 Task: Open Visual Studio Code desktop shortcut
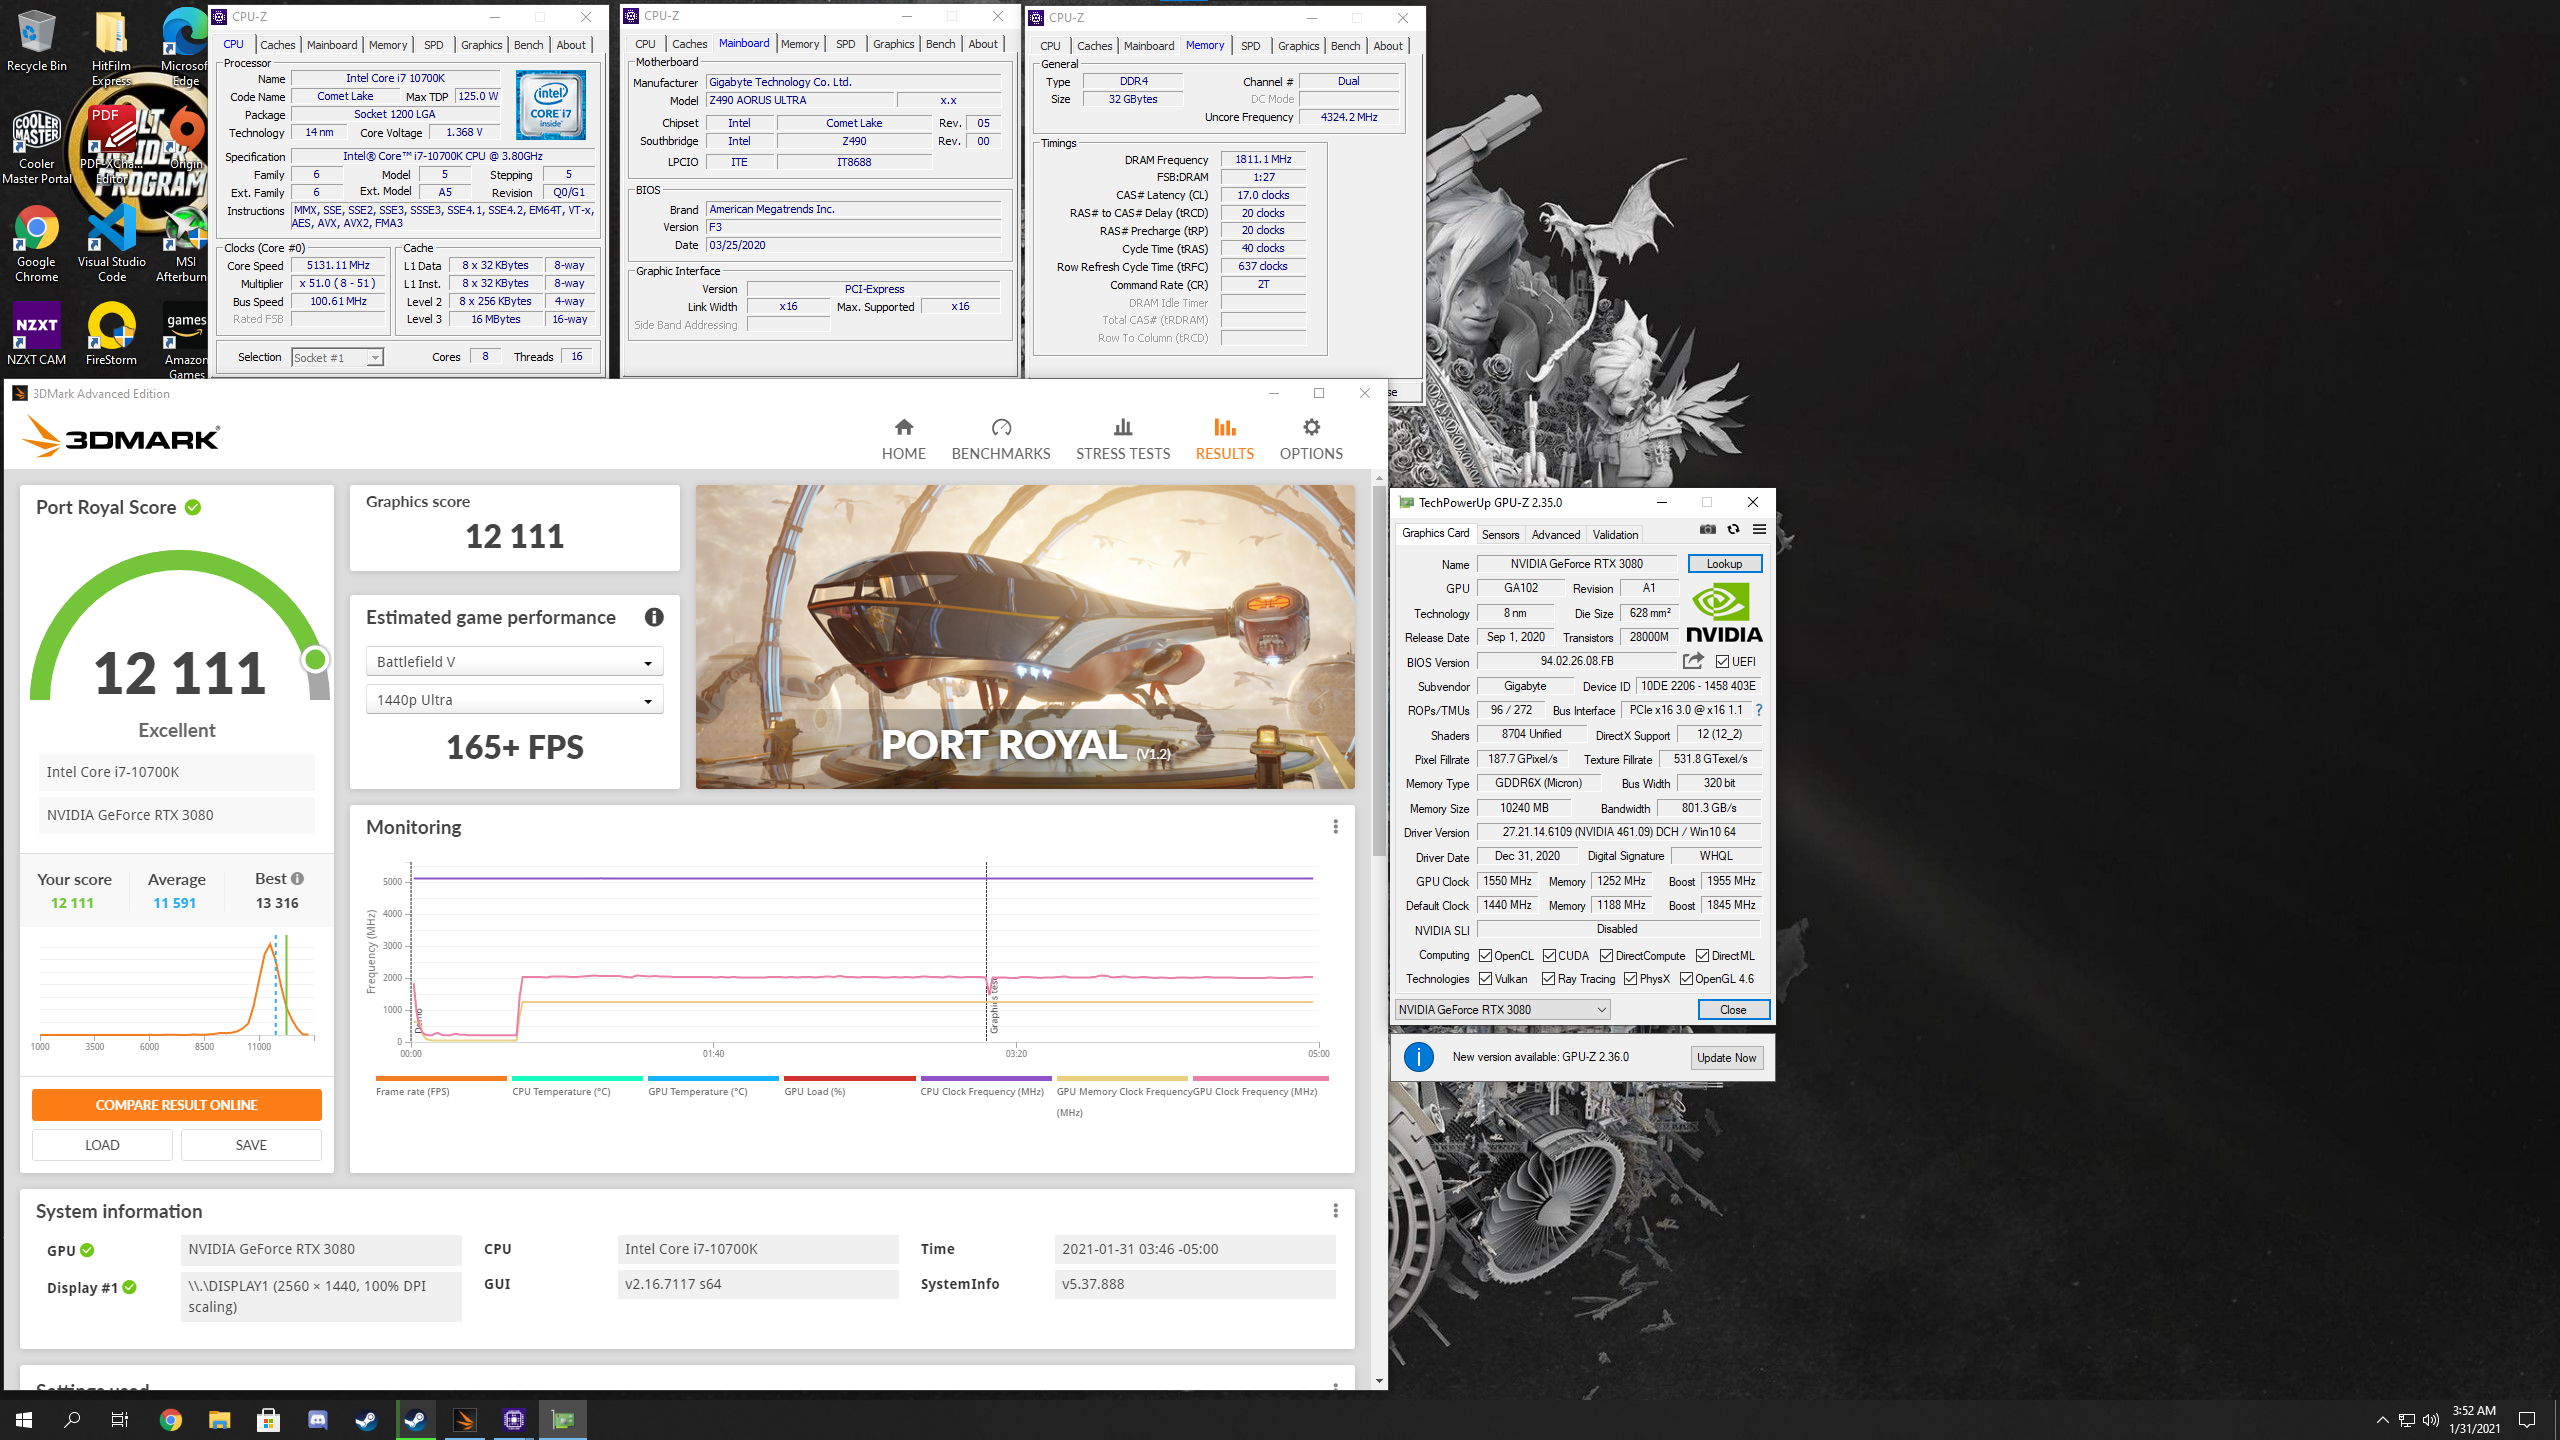(x=112, y=246)
